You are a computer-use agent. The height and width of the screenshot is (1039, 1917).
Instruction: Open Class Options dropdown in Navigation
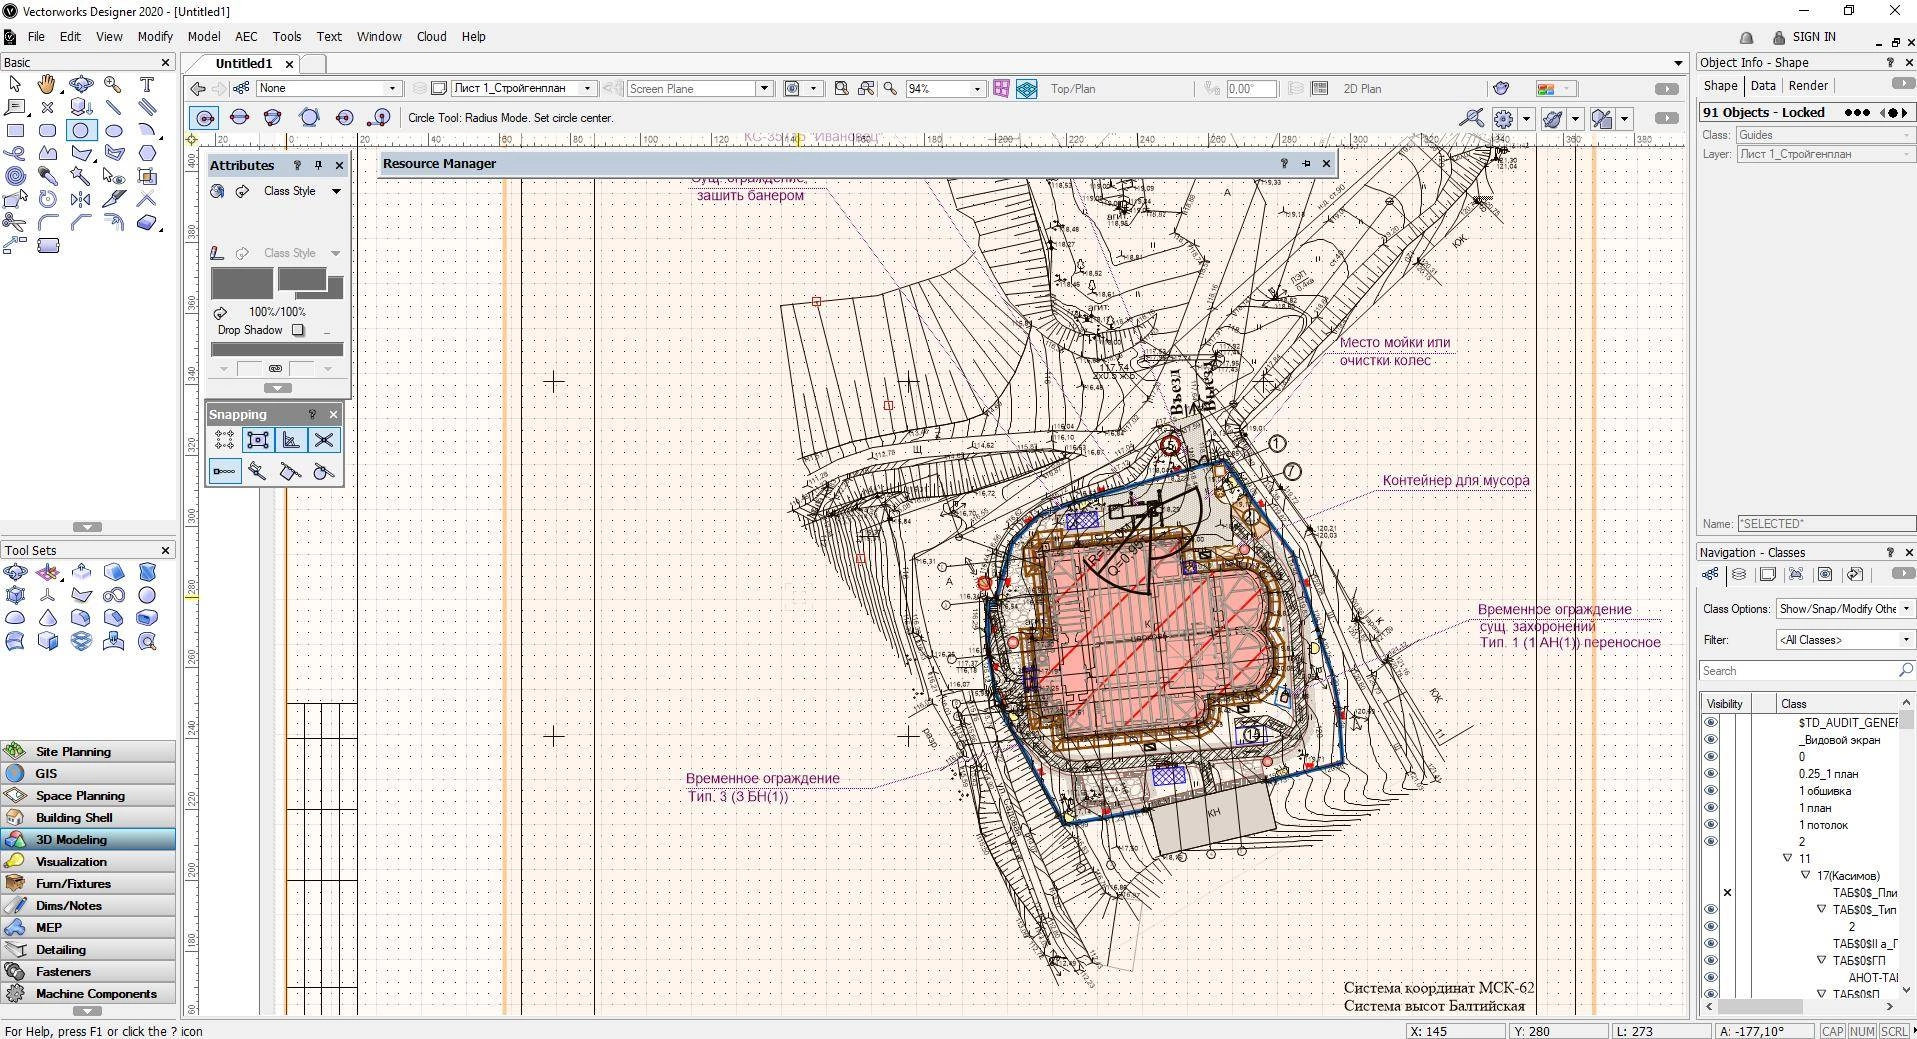click(1844, 608)
